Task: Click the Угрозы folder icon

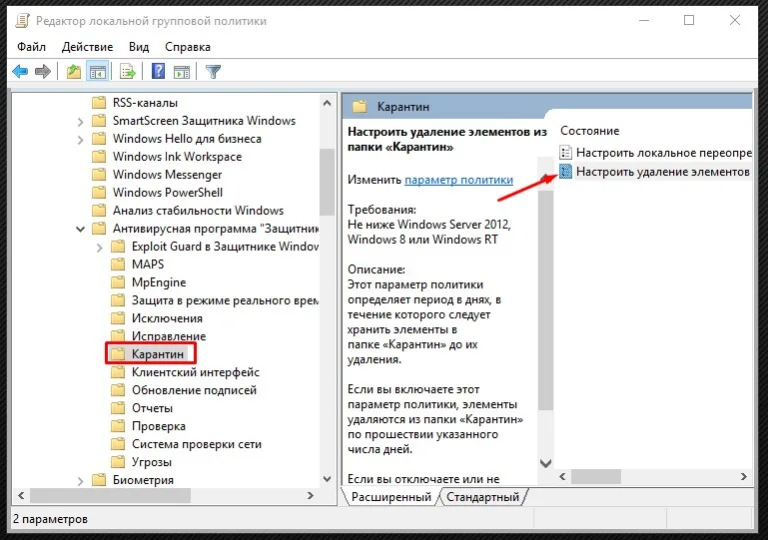Action: click(x=118, y=462)
